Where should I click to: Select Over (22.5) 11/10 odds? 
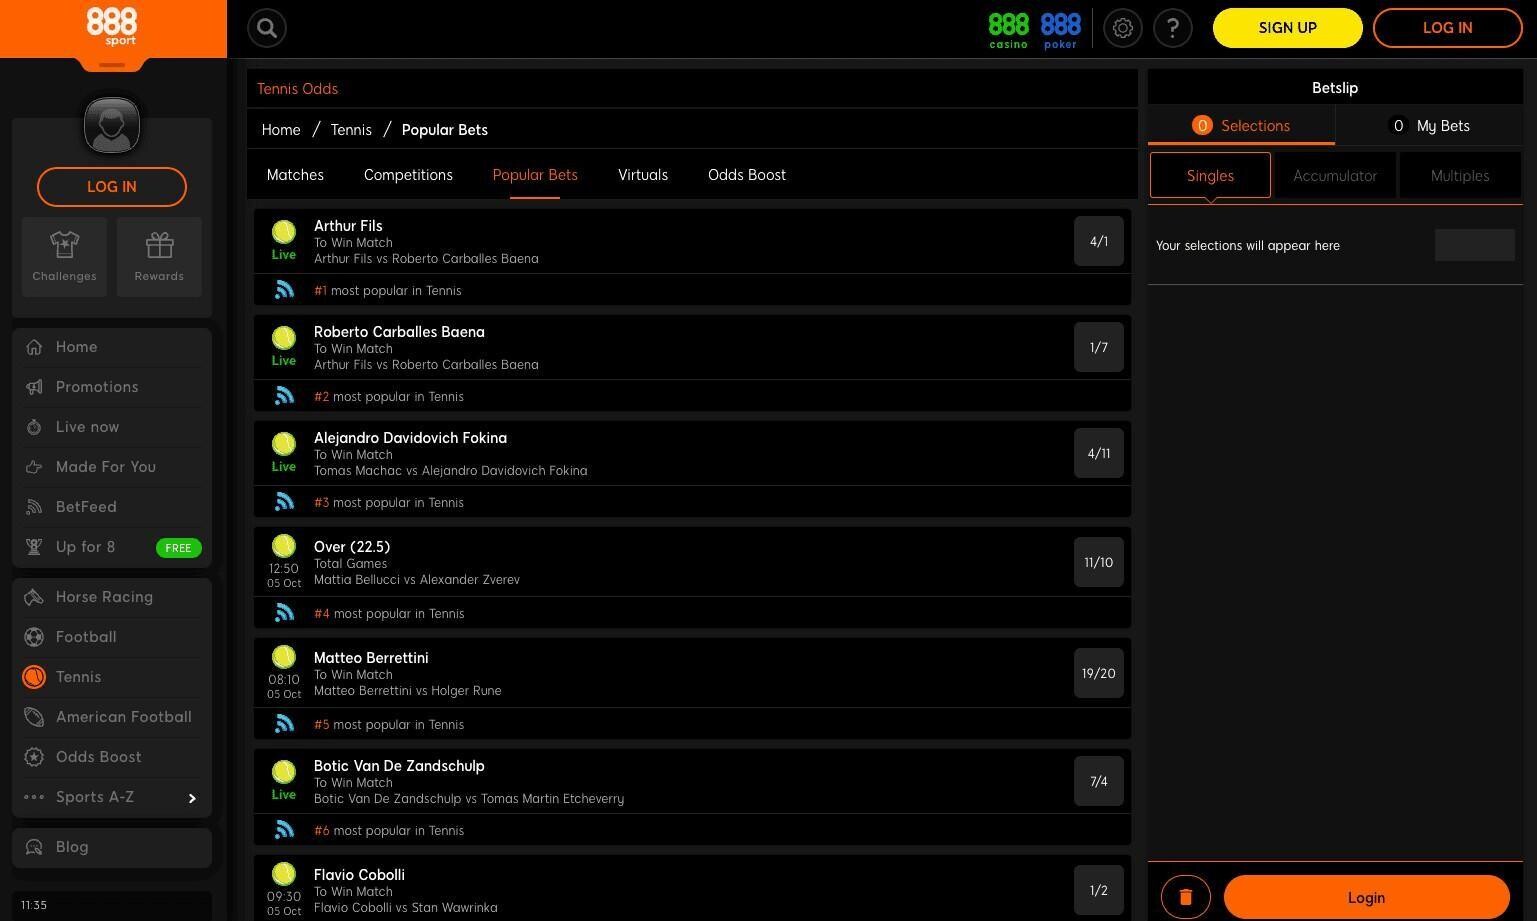[1099, 562]
